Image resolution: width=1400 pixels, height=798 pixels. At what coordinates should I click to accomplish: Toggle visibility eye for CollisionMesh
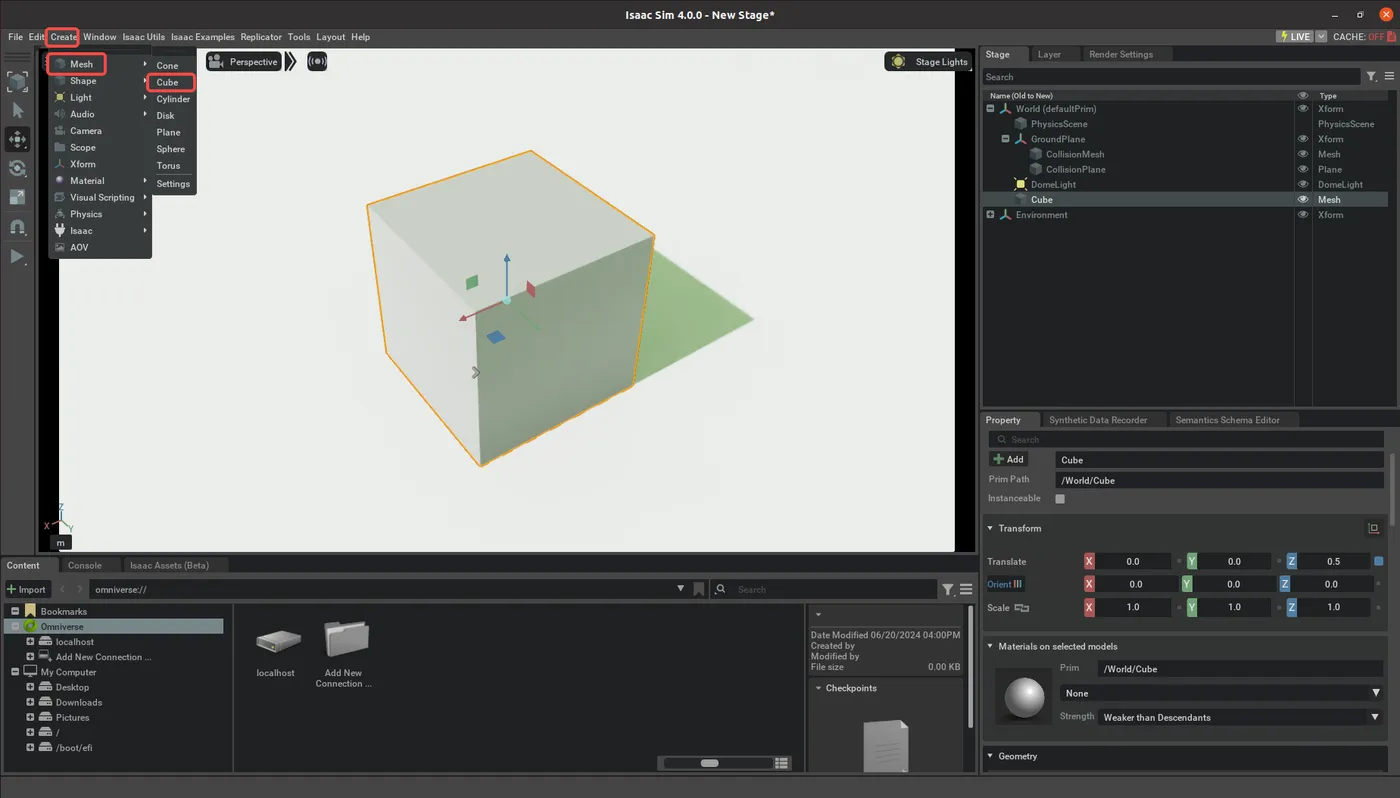(x=1302, y=154)
